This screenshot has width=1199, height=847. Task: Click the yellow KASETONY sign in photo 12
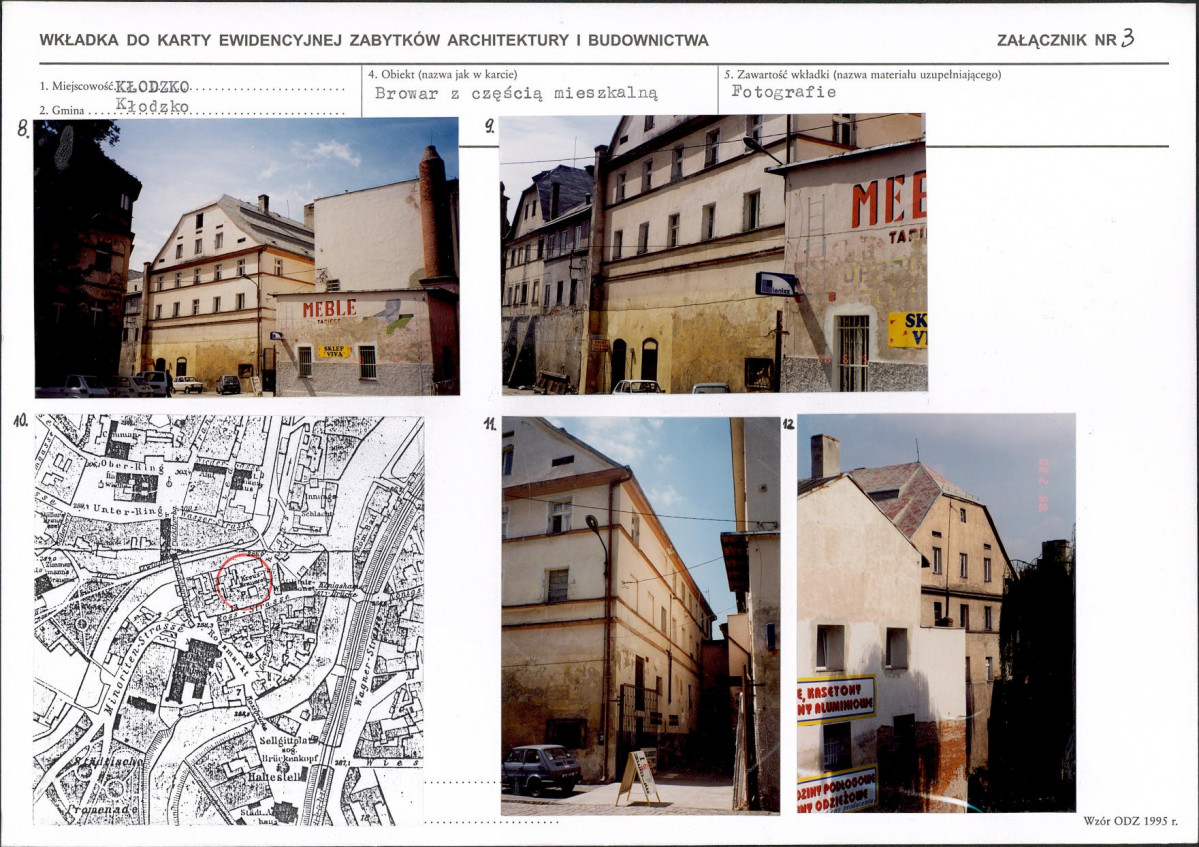pos(836,699)
